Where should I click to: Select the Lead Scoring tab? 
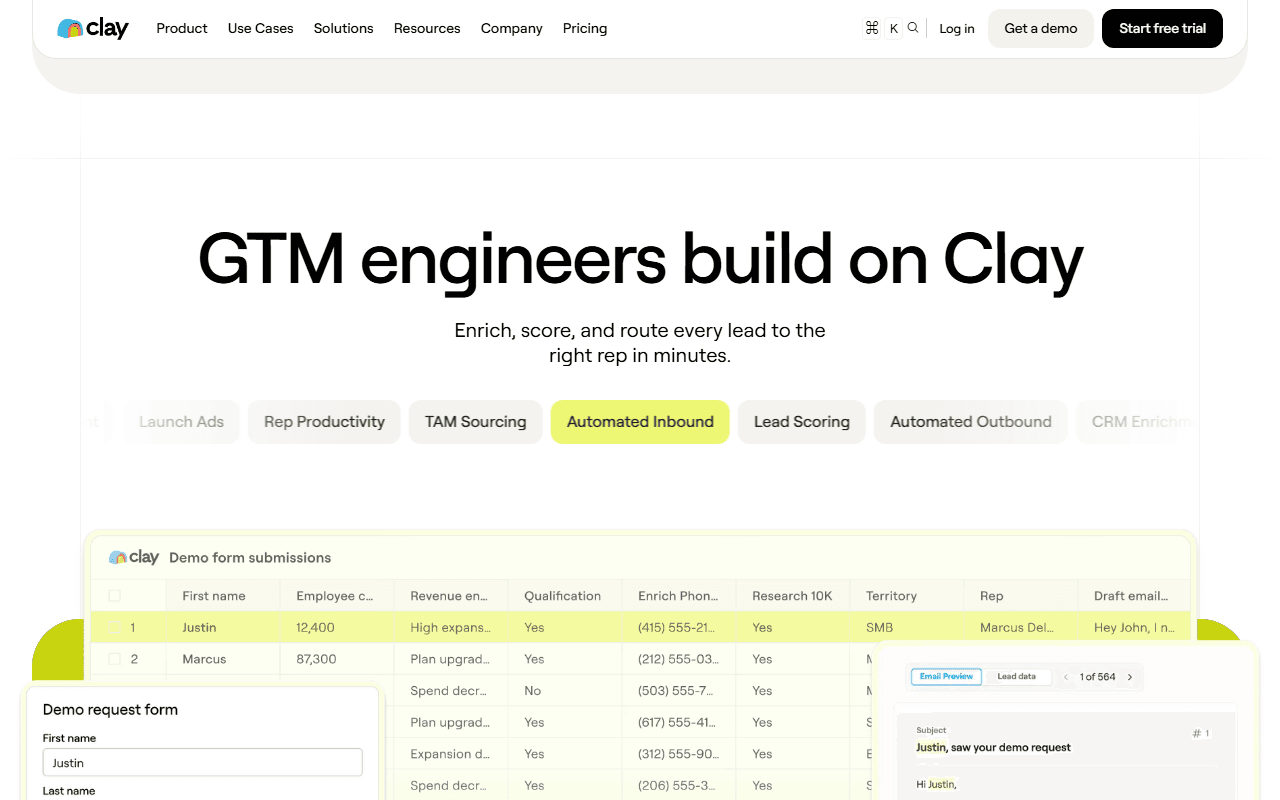click(802, 422)
